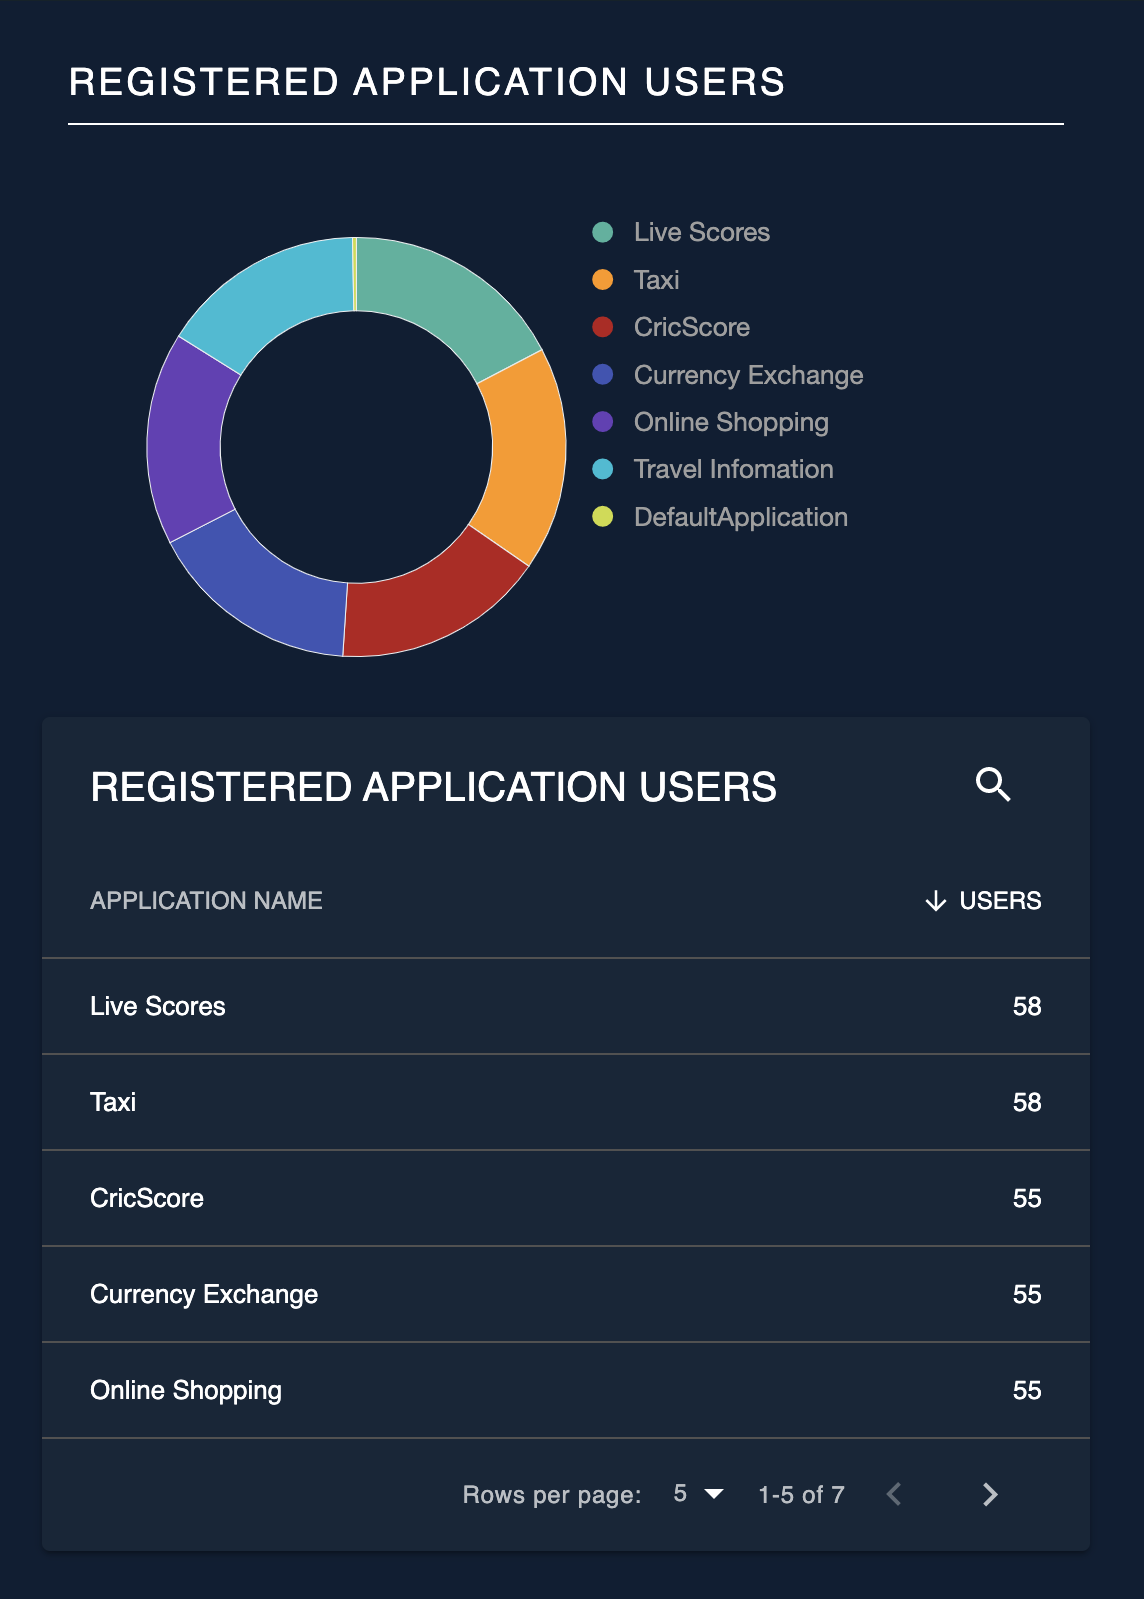
Task: Toggle Travel Infomation legend entry
Action: 713,469
